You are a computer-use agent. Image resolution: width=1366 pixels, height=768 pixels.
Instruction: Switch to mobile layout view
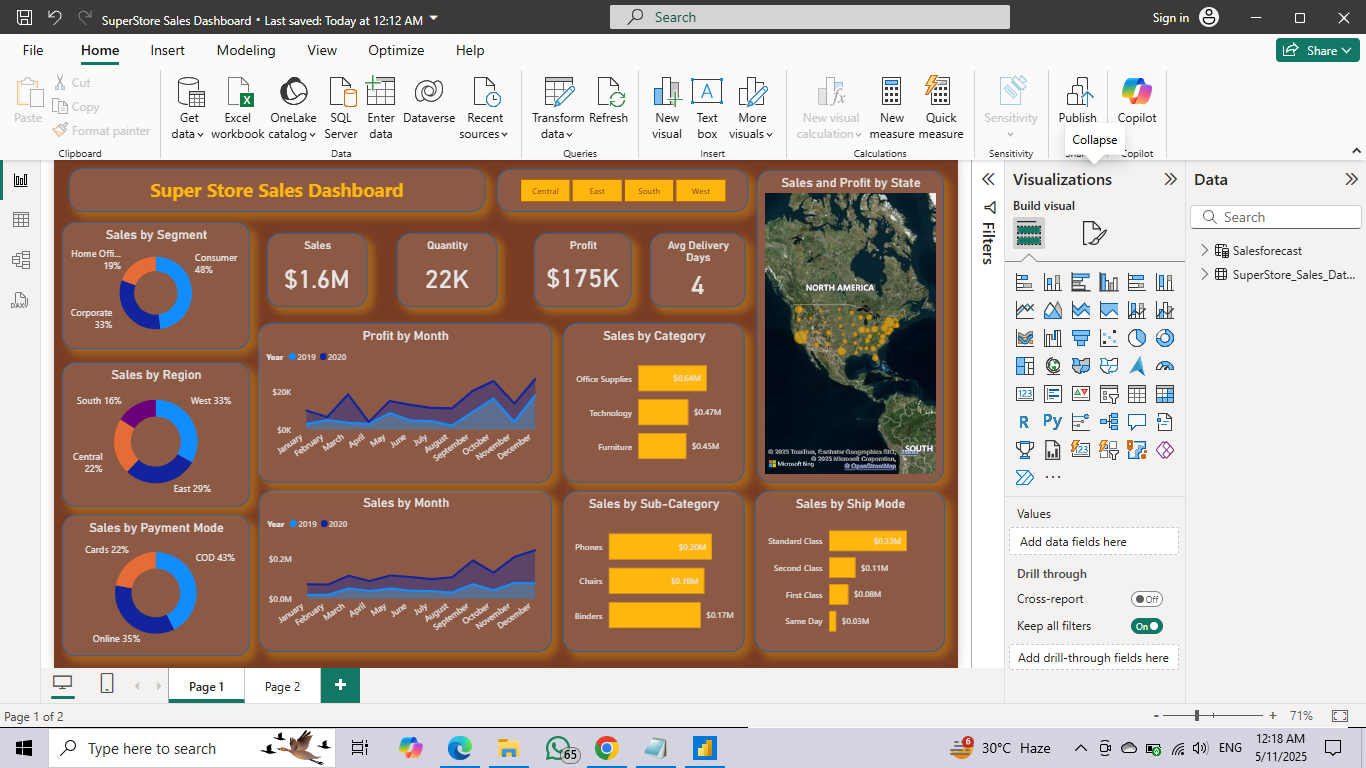click(107, 684)
